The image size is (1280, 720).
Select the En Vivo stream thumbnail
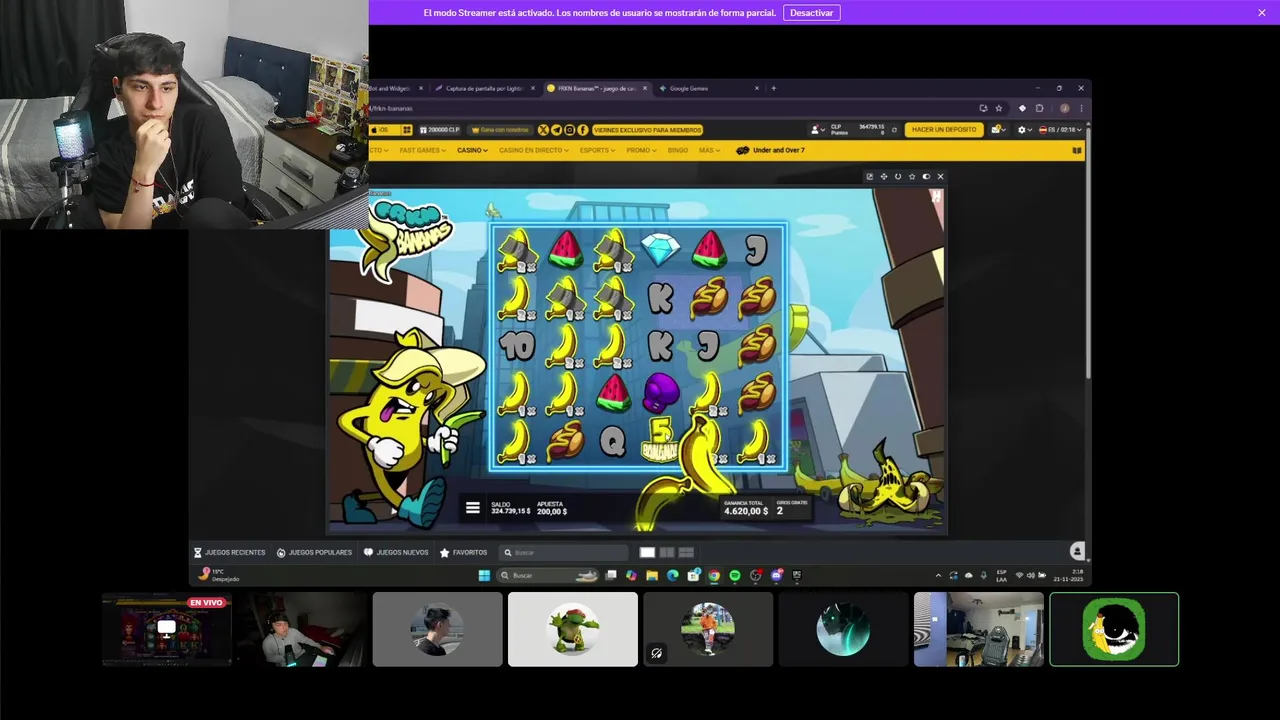(167, 629)
